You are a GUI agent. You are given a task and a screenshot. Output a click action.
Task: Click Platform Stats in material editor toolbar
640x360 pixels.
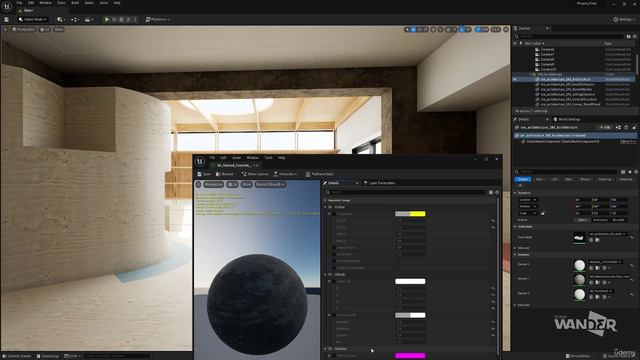point(320,174)
